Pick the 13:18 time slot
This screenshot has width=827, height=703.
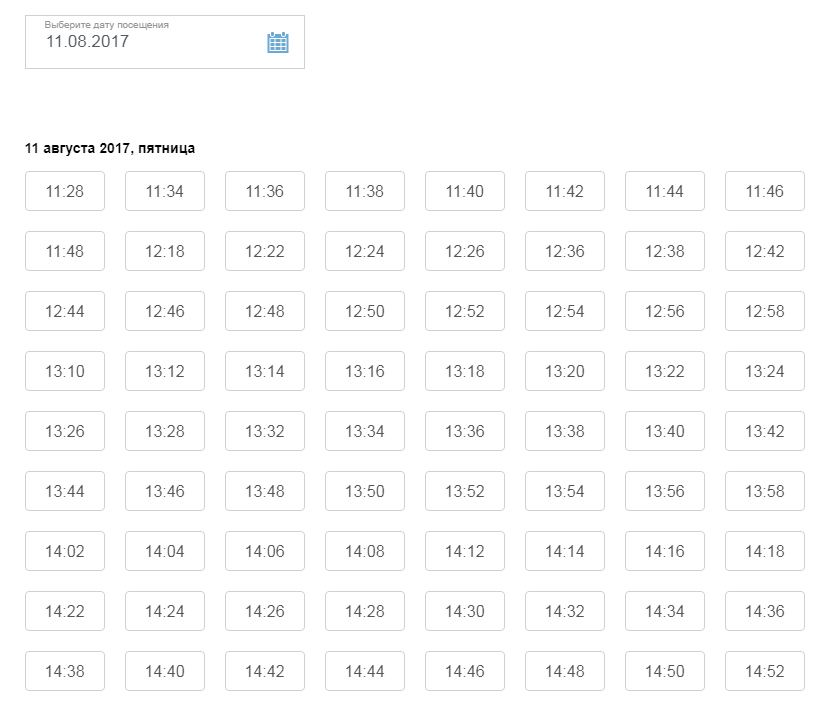[465, 371]
